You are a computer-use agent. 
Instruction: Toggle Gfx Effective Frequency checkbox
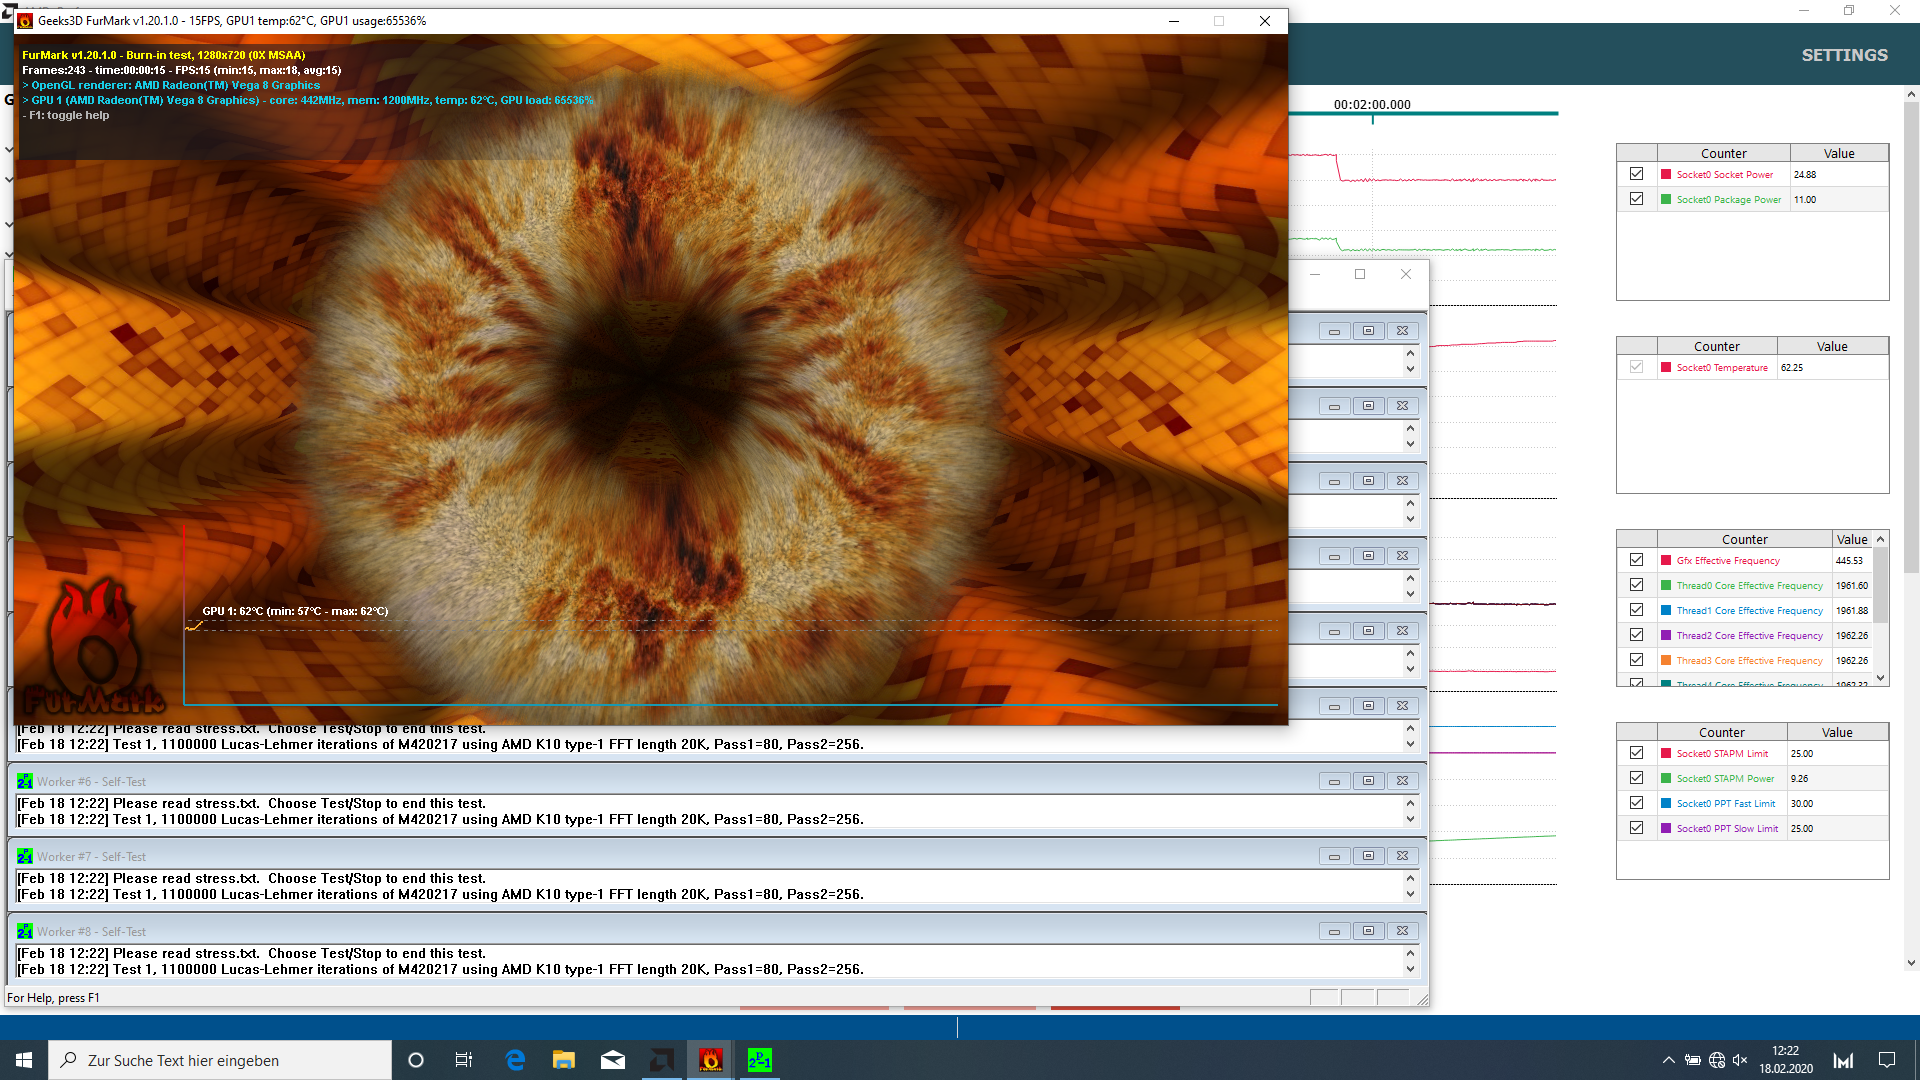[x=1636, y=560]
